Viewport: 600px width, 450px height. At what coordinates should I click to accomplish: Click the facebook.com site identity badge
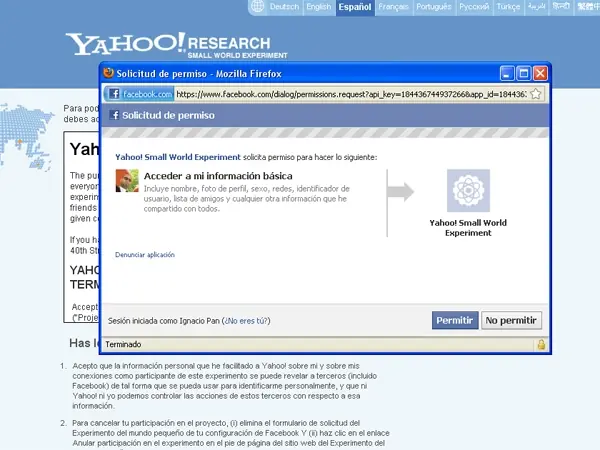(x=139, y=94)
